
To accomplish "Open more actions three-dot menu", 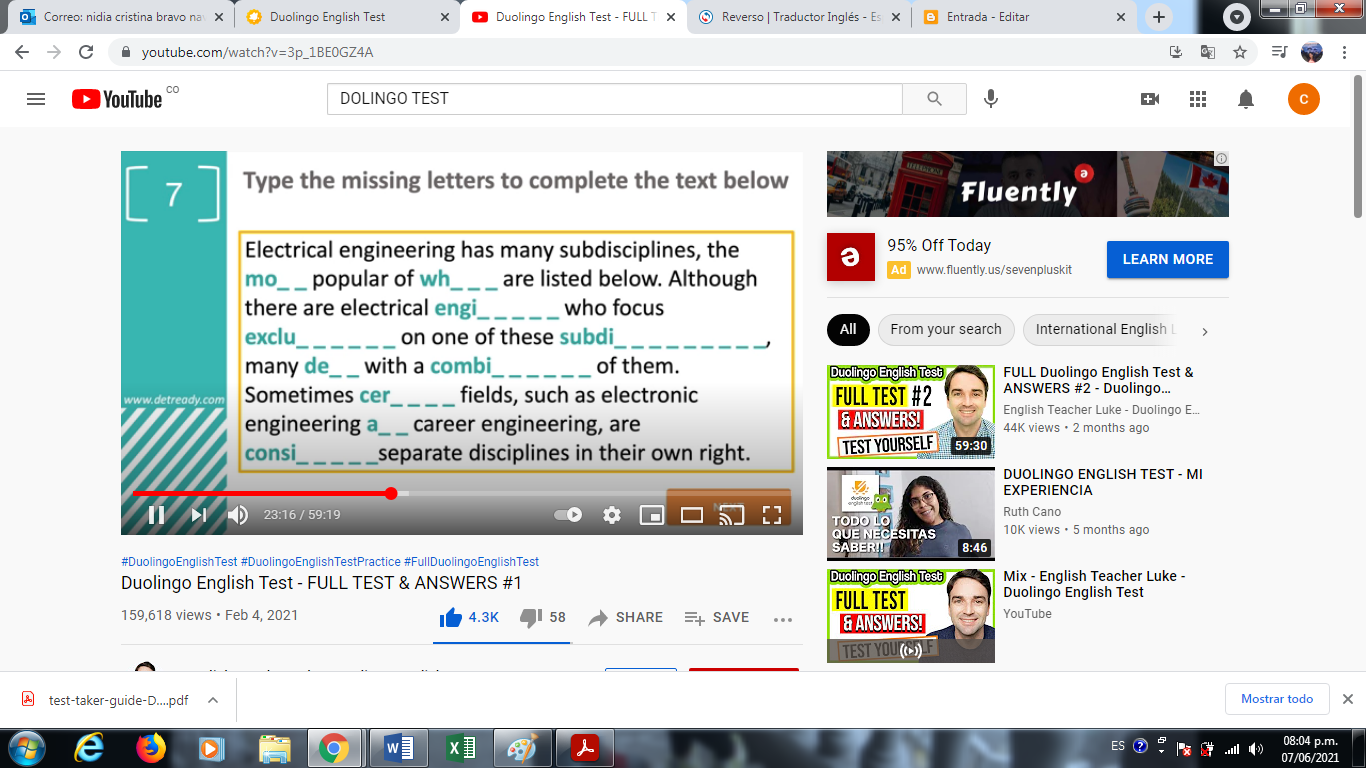I will (x=783, y=619).
